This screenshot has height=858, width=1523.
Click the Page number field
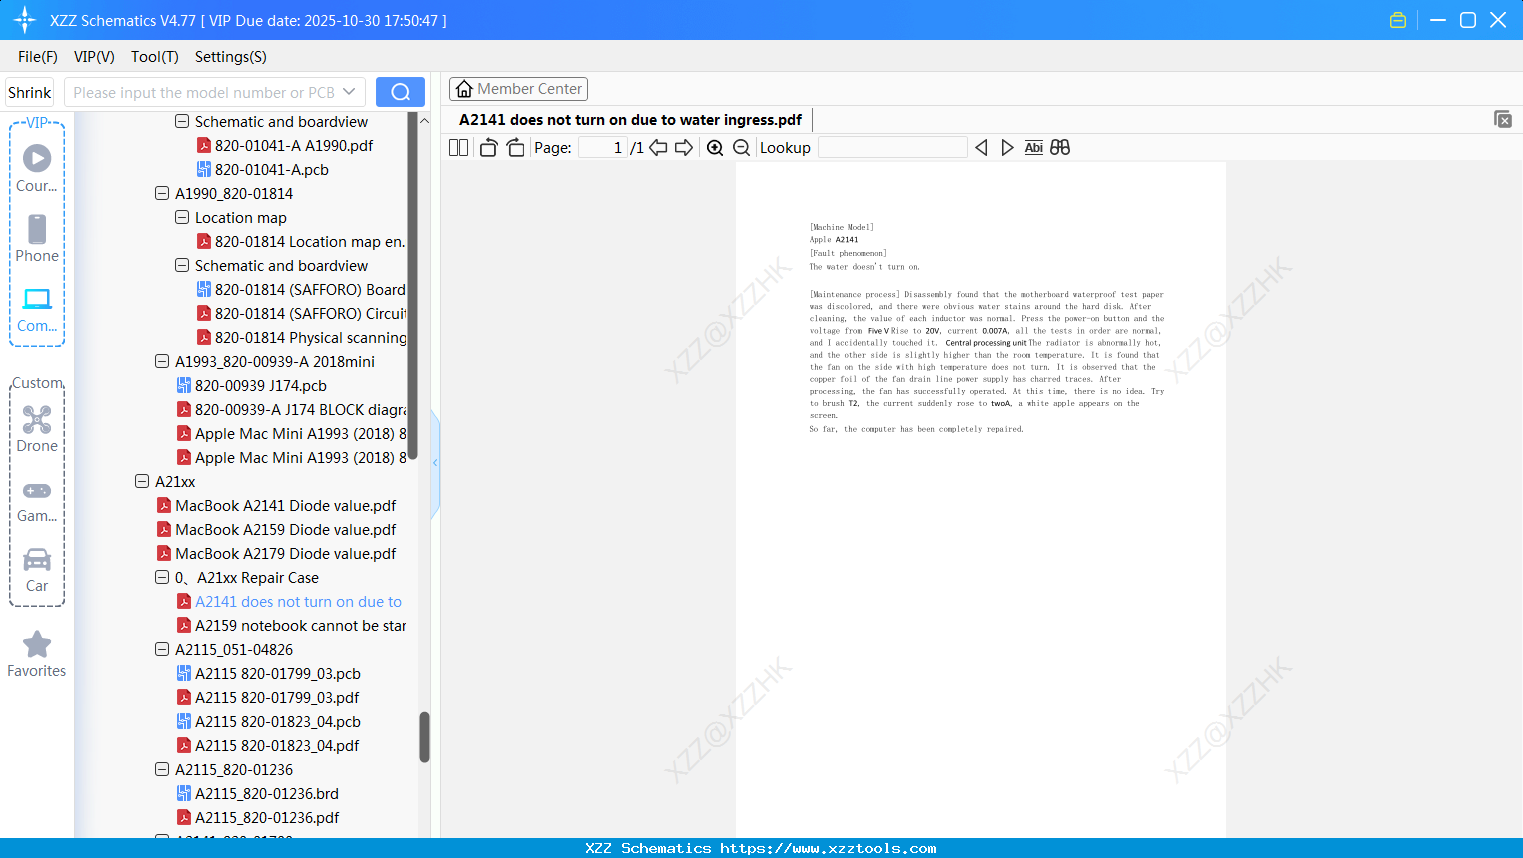(x=603, y=148)
